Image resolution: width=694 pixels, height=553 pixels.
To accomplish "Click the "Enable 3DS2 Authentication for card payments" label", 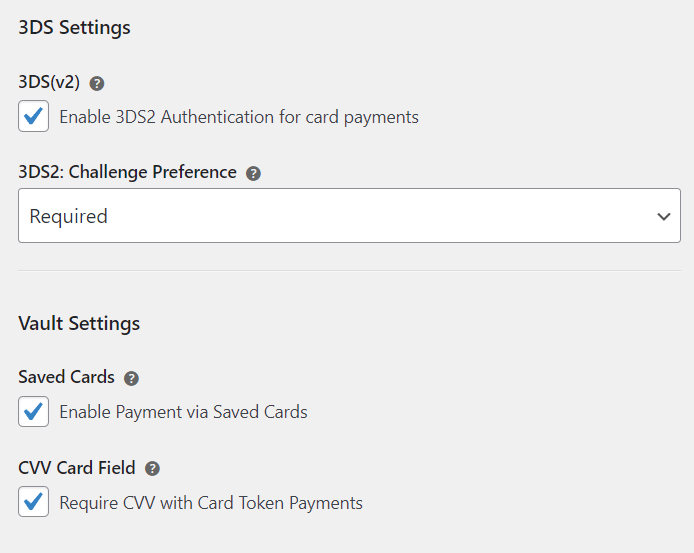I will pyautogui.click(x=239, y=117).
